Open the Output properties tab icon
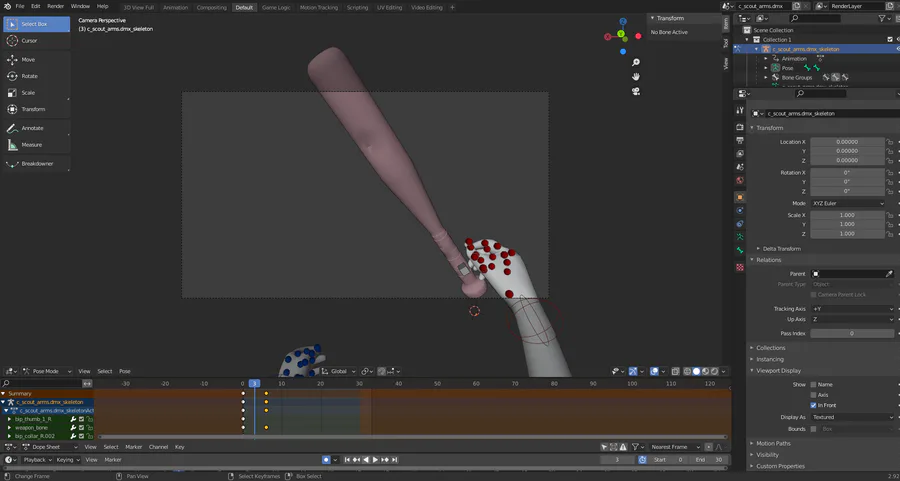This screenshot has height=481, width=900. pyautogui.click(x=740, y=140)
